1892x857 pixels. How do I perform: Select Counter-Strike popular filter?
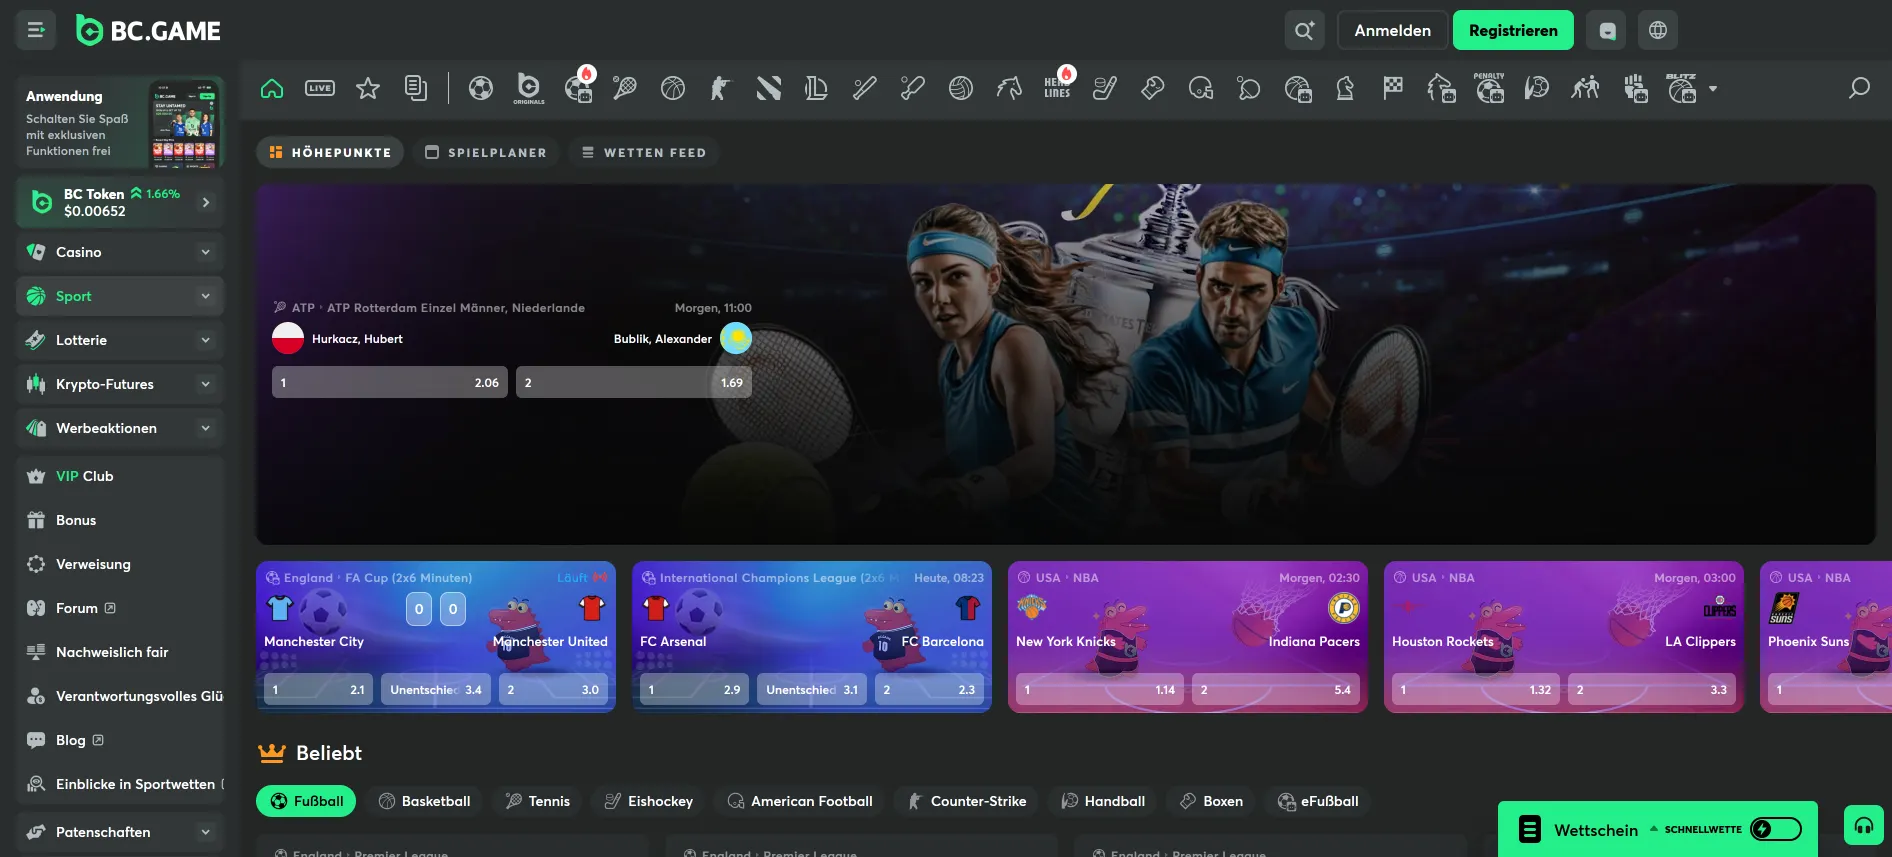pos(967,801)
